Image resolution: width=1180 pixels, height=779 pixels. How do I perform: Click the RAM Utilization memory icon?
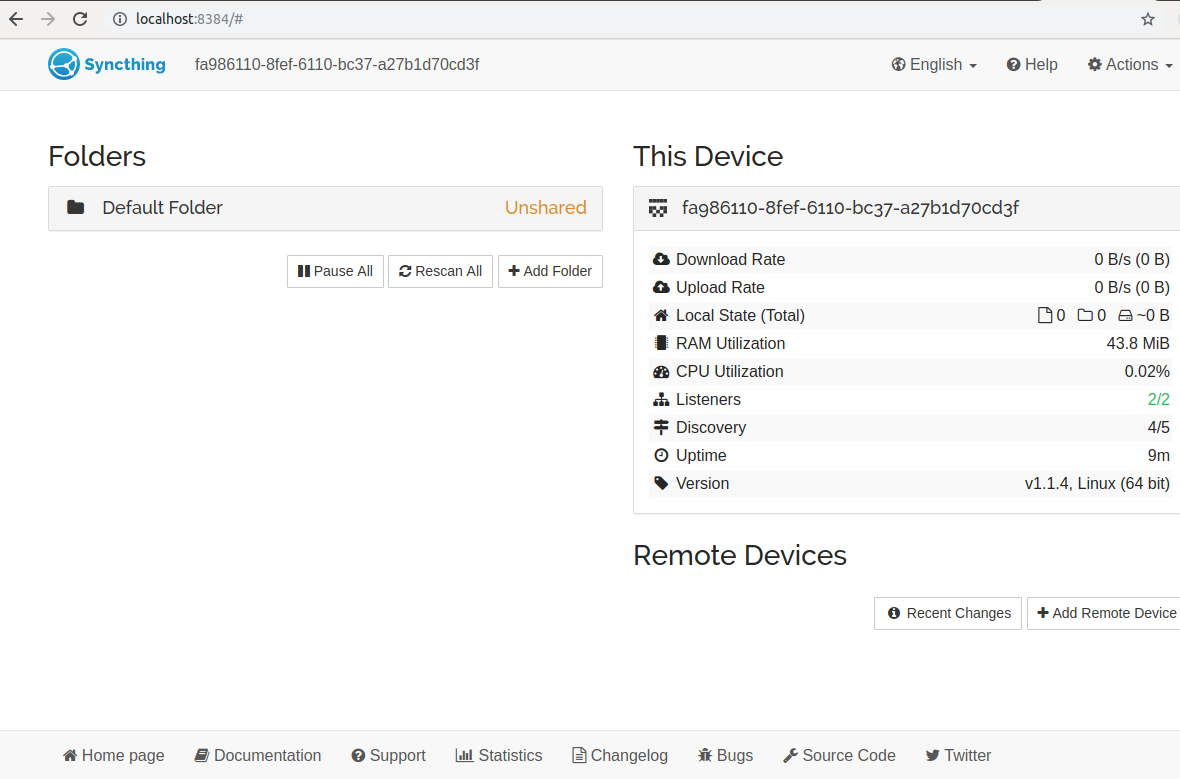(661, 343)
